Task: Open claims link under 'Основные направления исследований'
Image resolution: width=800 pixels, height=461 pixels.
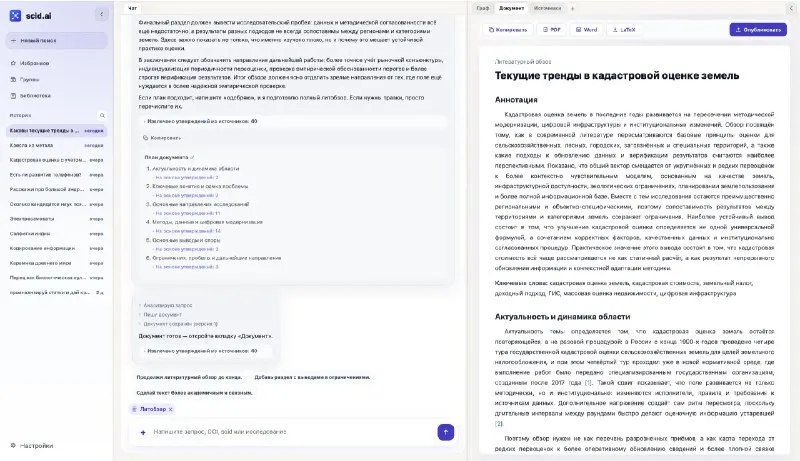Action: (188, 213)
